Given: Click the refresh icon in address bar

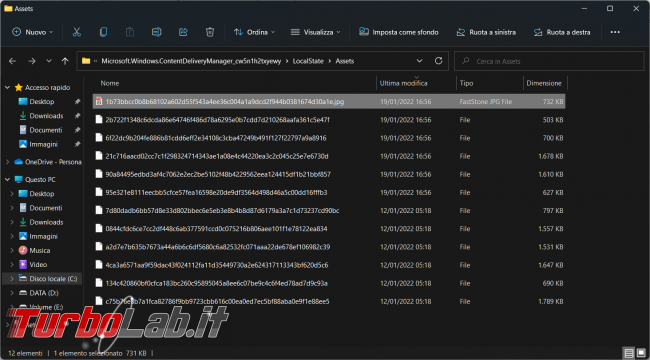Looking at the screenshot, I should click(x=439, y=61).
